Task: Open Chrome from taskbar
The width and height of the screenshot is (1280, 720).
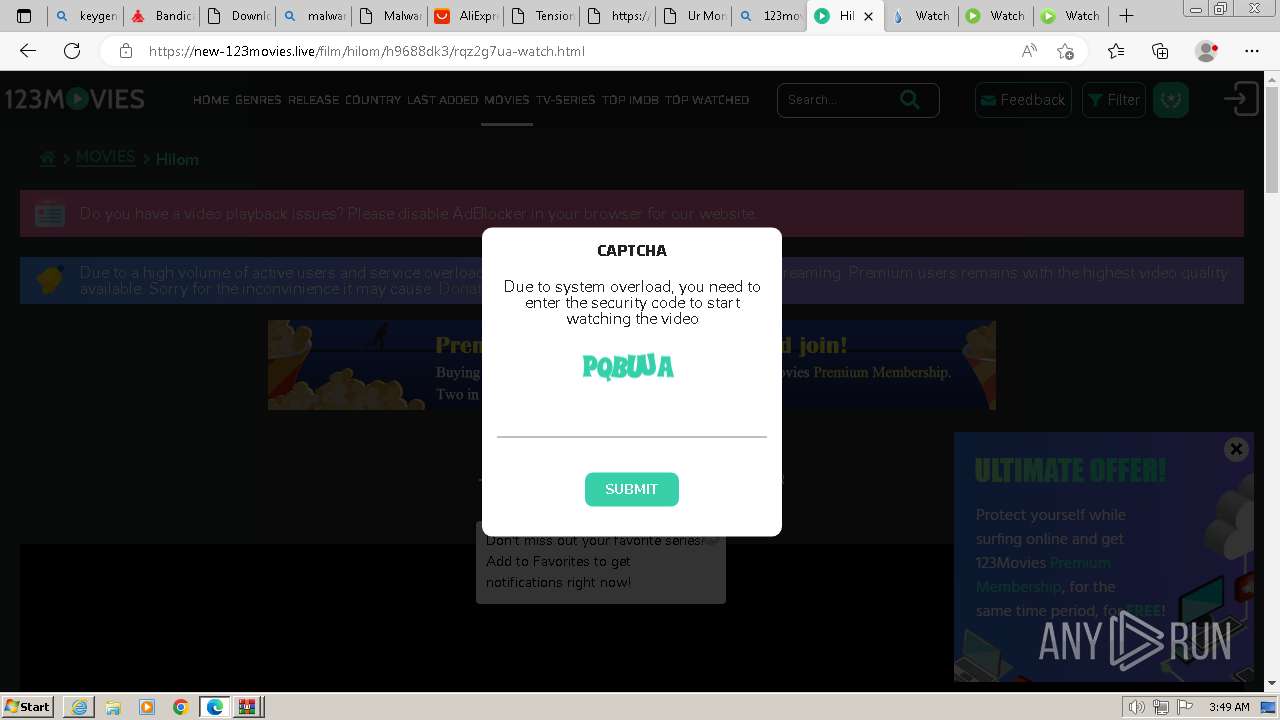Action: click(180, 707)
